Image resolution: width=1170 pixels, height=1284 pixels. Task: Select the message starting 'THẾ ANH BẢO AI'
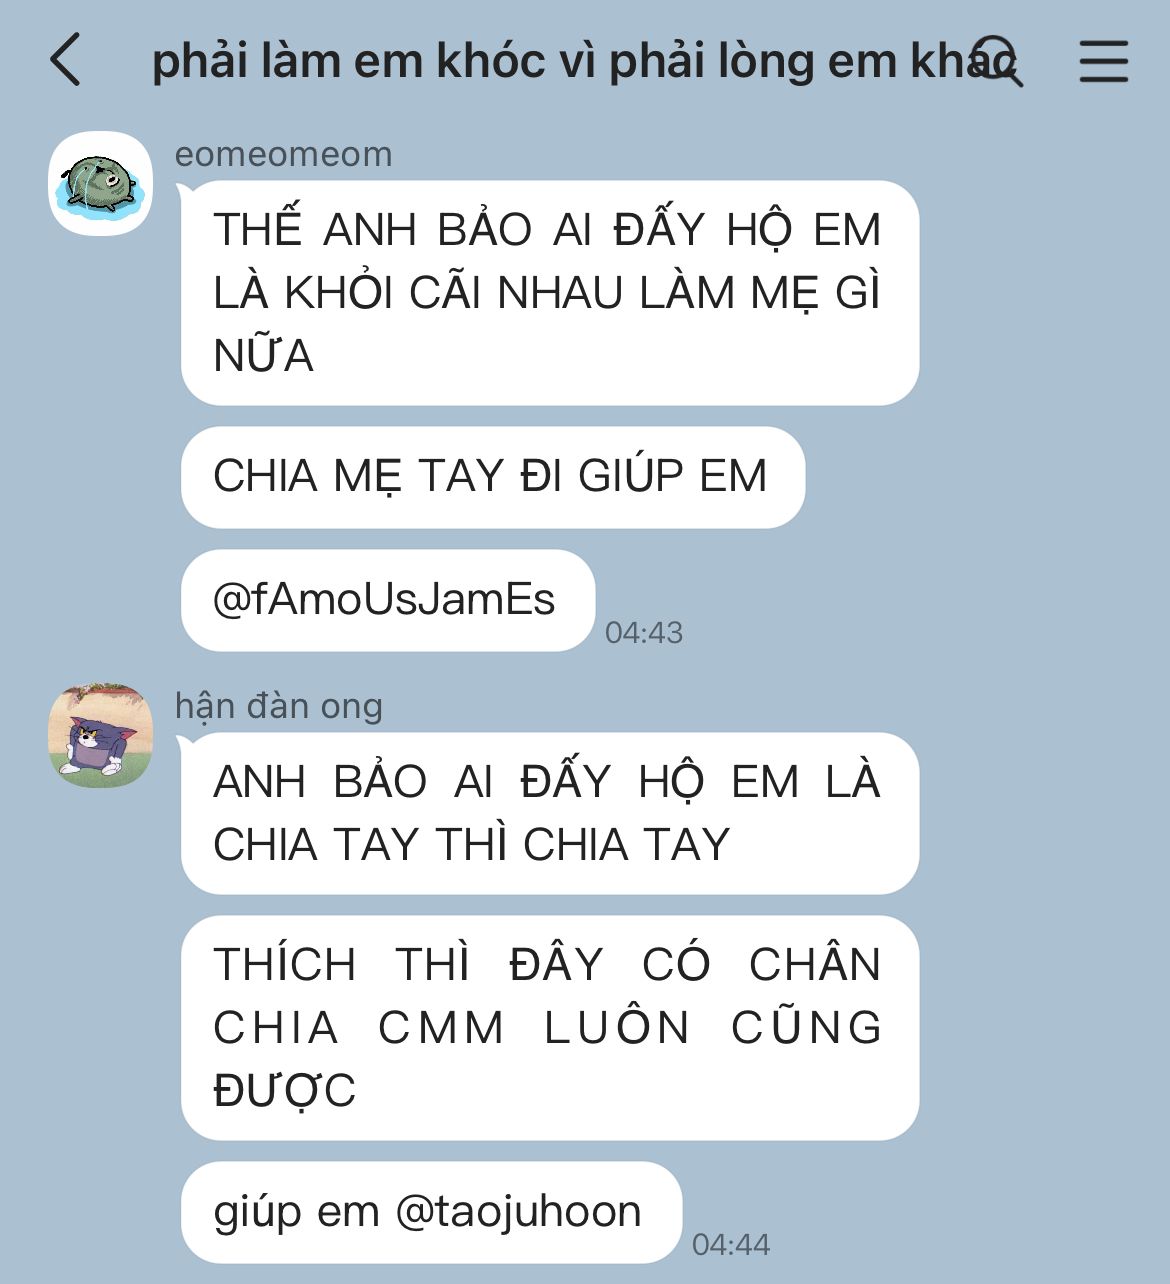[x=549, y=292]
